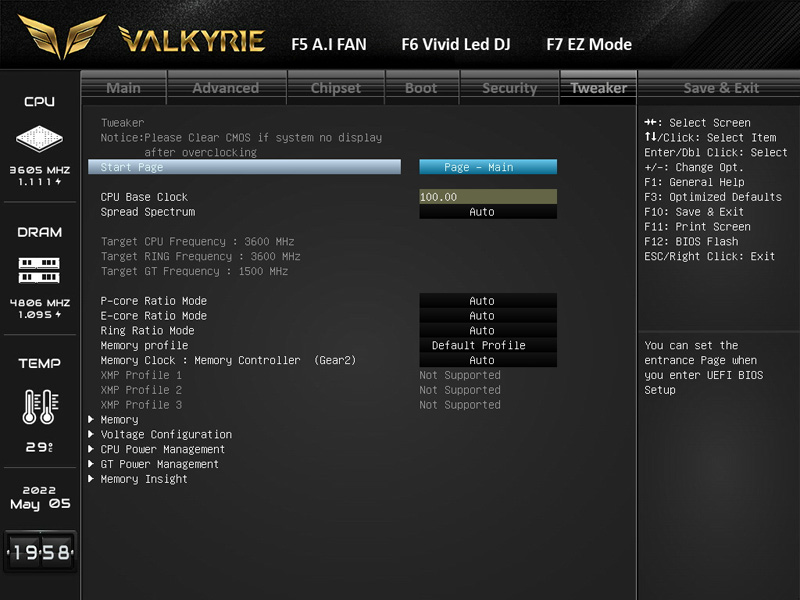Click the 2022 May 05 date

tap(40, 497)
